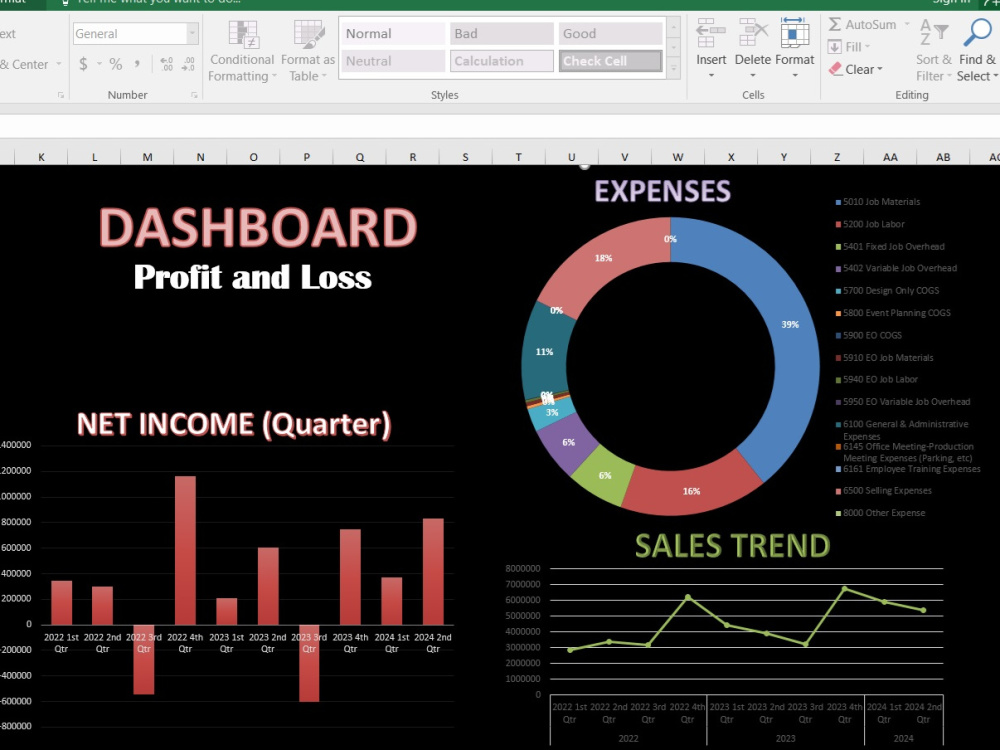Open Conditional Formatting menu
The image size is (1000, 750).
[x=242, y=51]
